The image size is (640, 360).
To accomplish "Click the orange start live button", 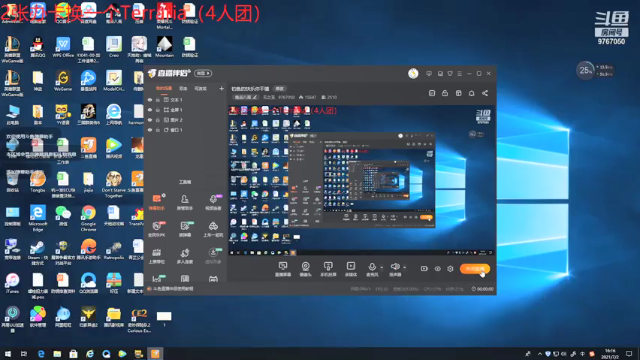I will [475, 269].
